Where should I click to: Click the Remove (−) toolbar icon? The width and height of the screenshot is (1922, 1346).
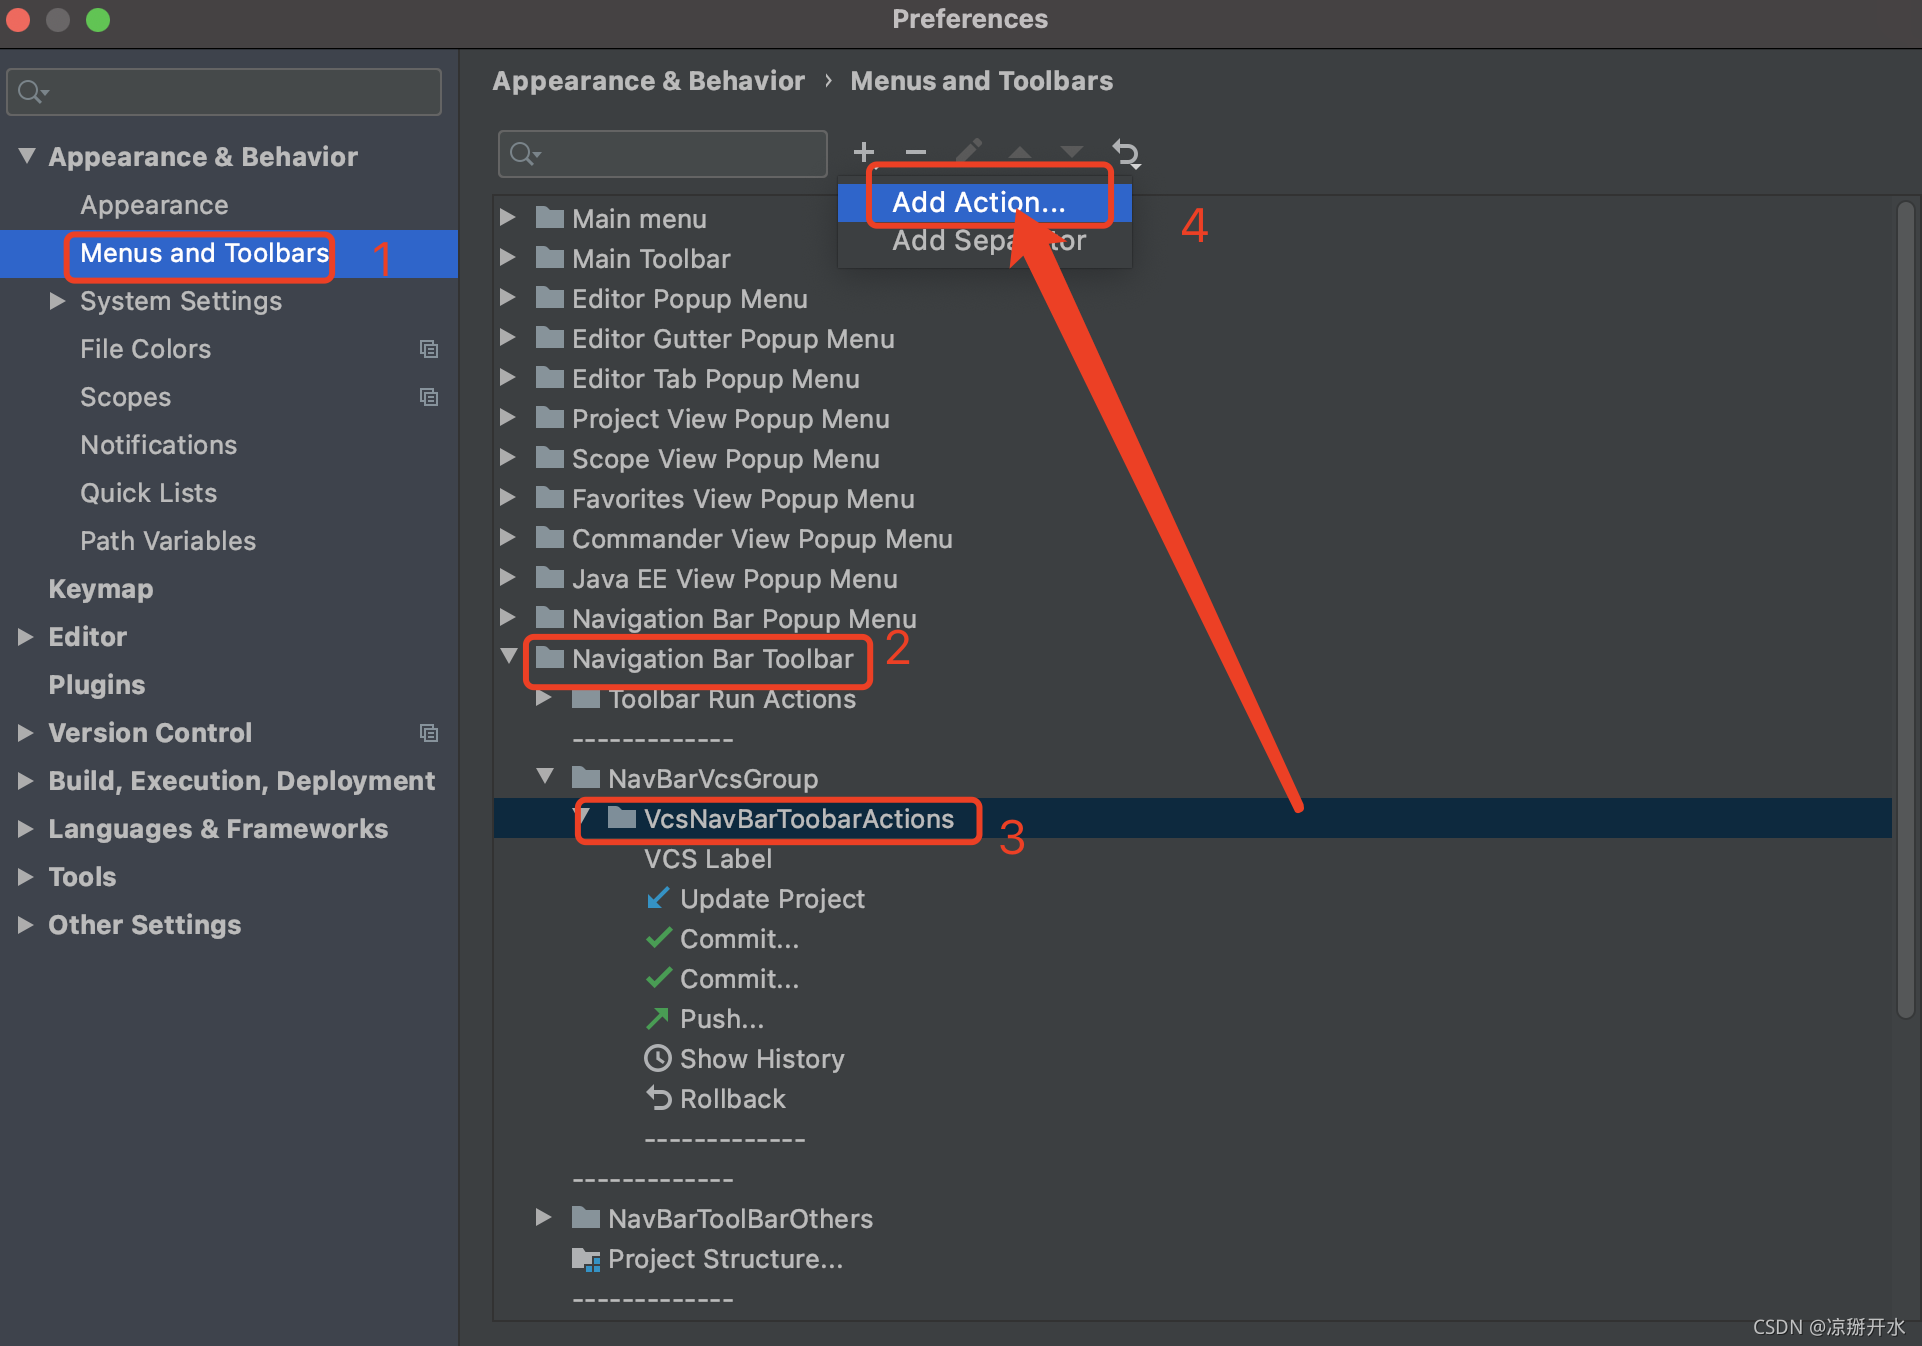pos(915,152)
